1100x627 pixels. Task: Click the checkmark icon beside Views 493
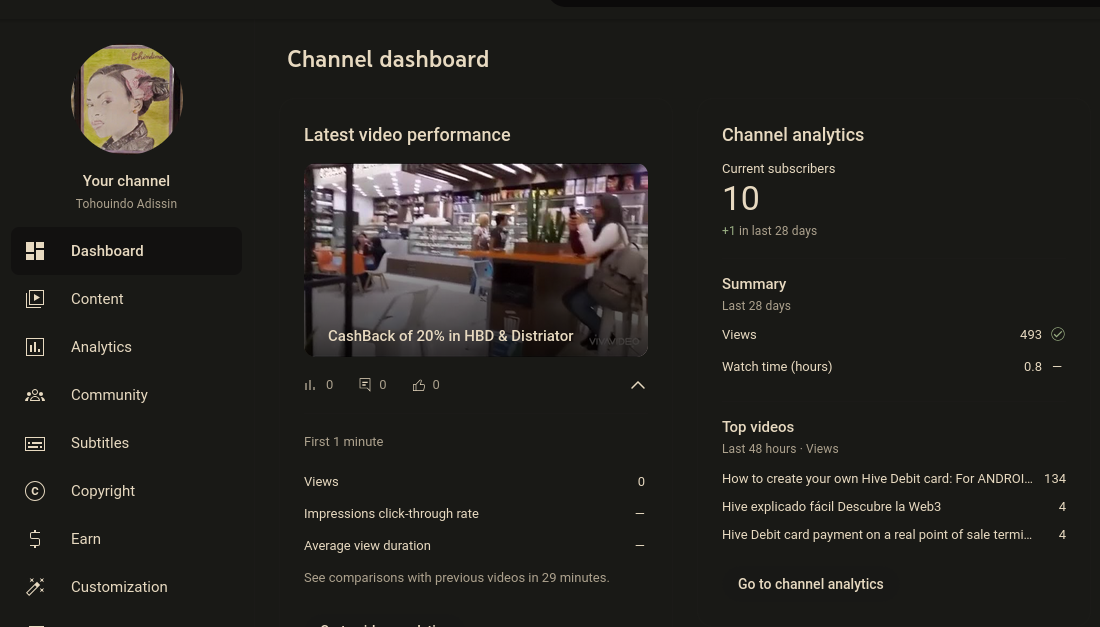tap(1058, 335)
